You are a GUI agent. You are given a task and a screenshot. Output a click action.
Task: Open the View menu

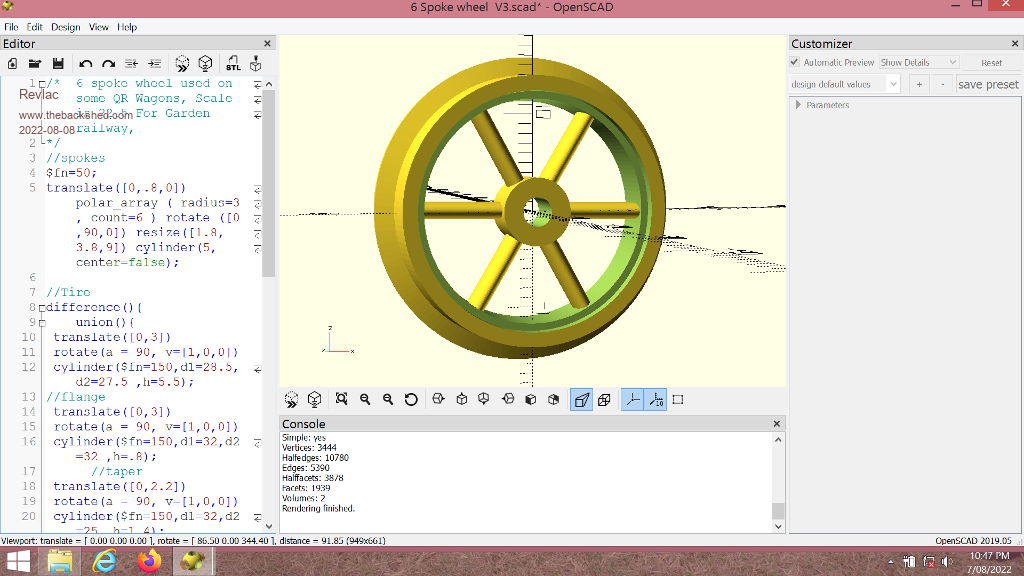click(99, 27)
